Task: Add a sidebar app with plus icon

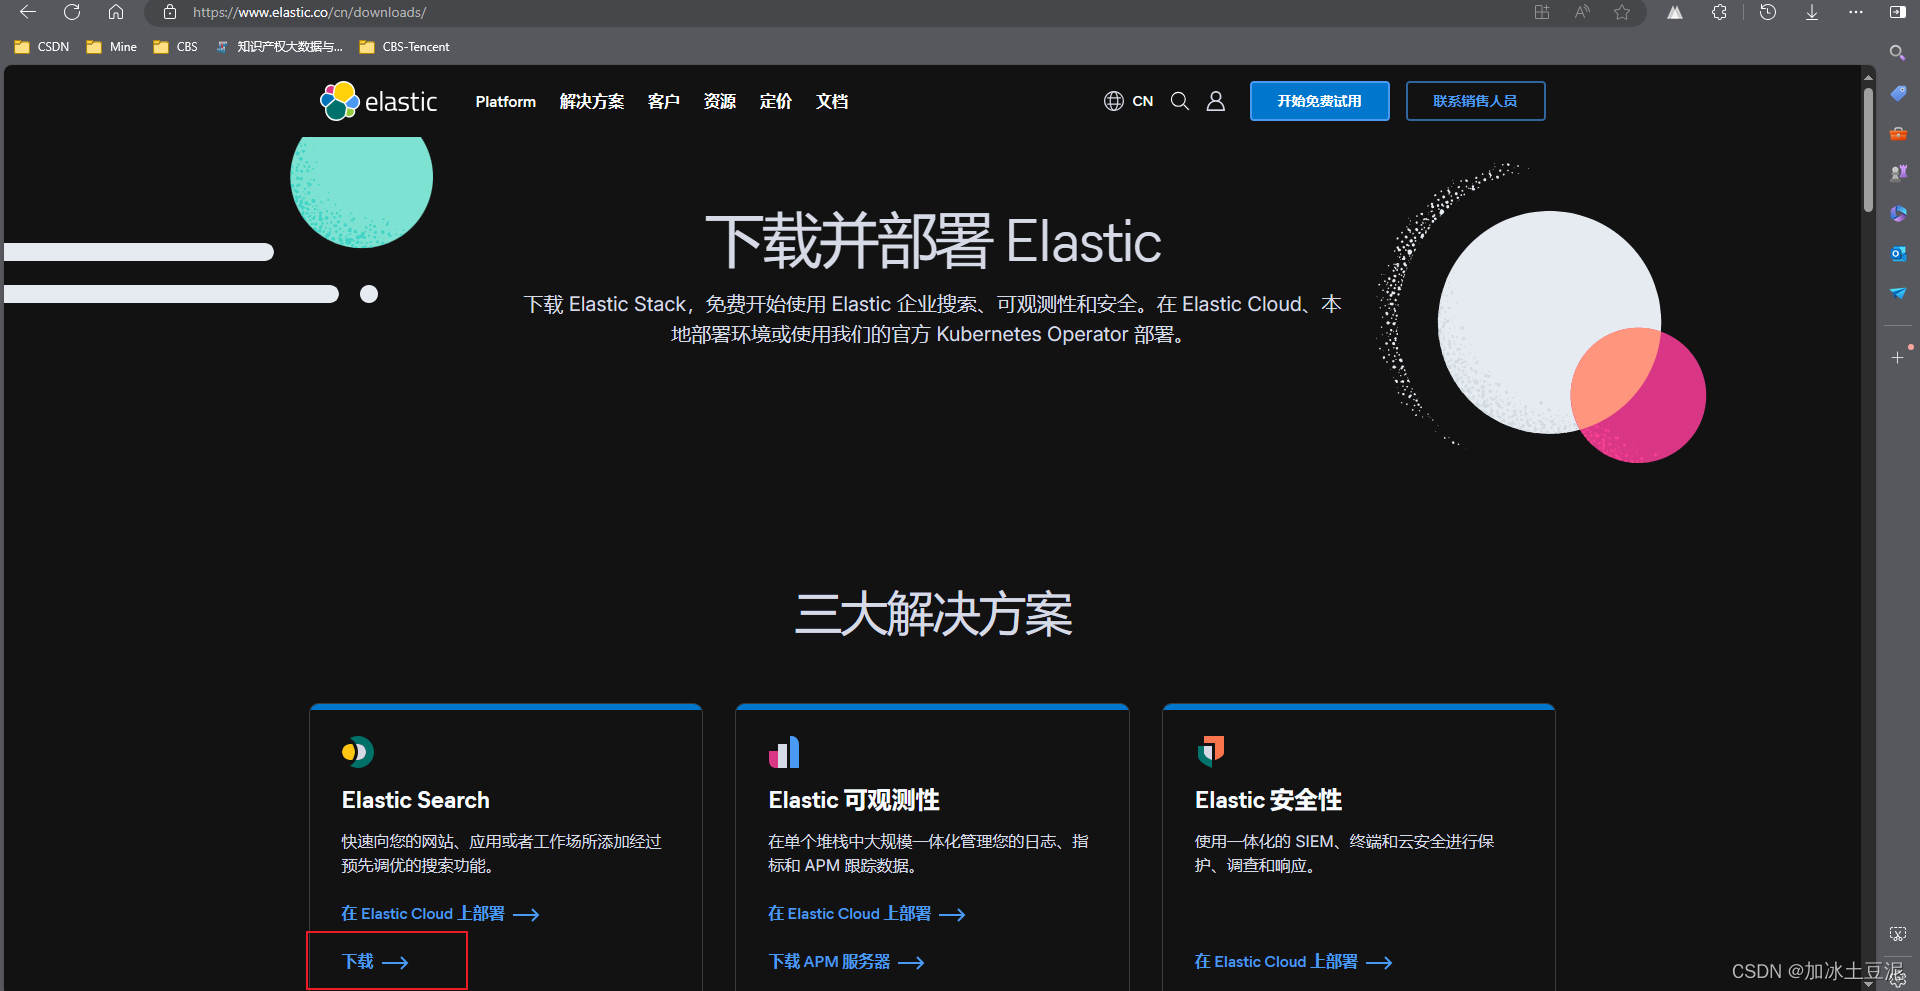Action: click(x=1898, y=357)
